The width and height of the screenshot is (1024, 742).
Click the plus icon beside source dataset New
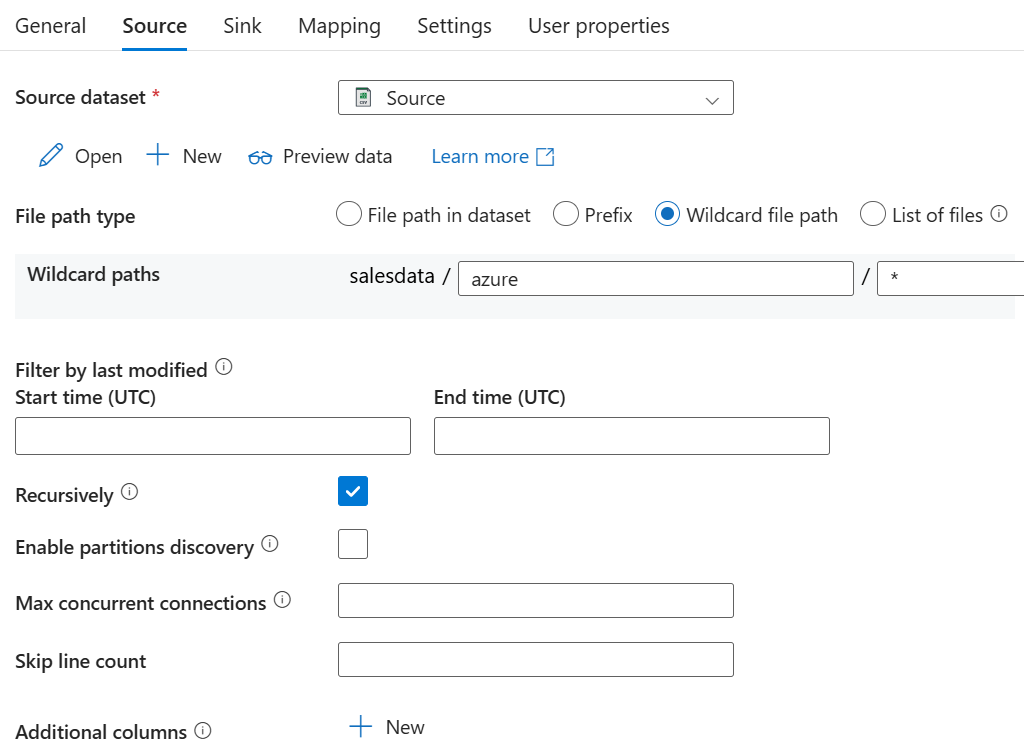(x=158, y=155)
